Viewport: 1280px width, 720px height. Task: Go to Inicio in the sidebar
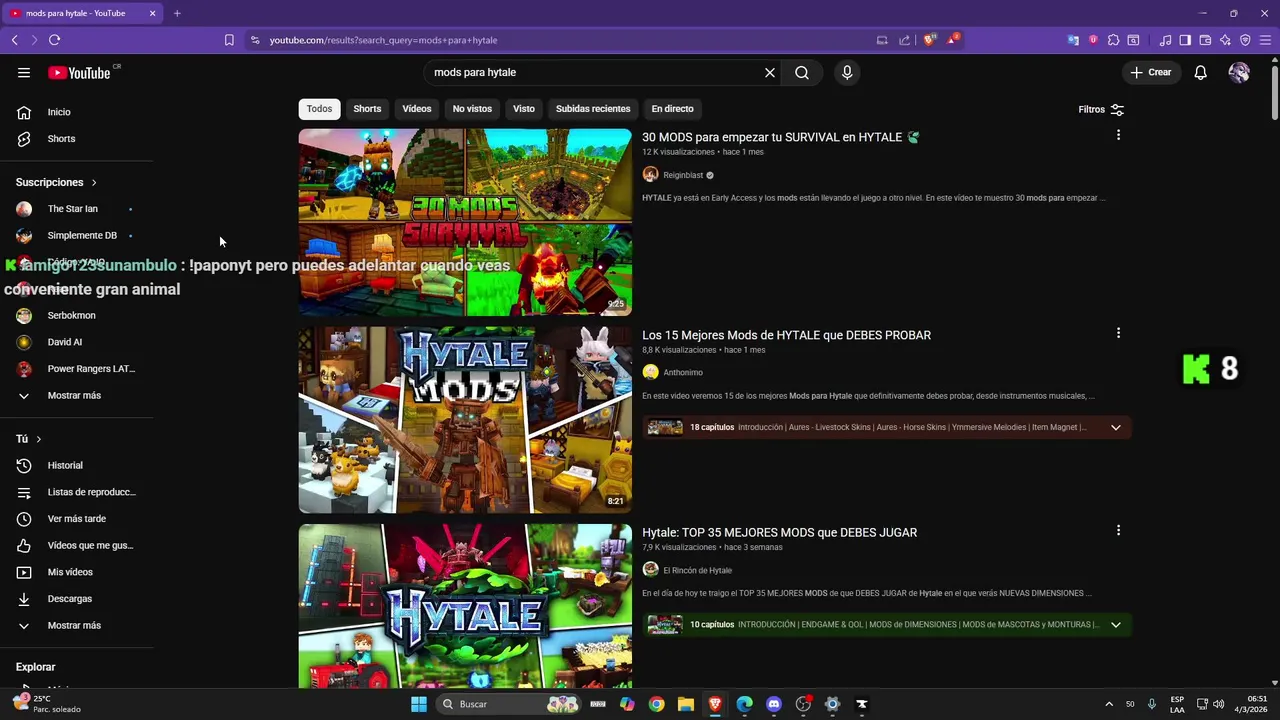coord(77,112)
